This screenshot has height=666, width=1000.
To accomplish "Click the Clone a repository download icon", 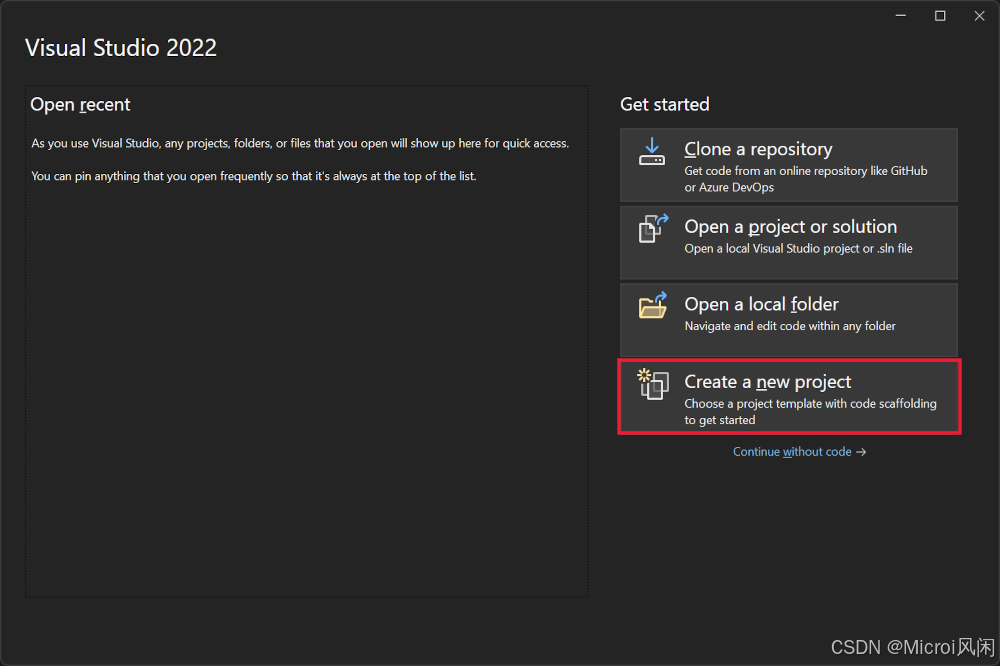I will pyautogui.click(x=652, y=151).
